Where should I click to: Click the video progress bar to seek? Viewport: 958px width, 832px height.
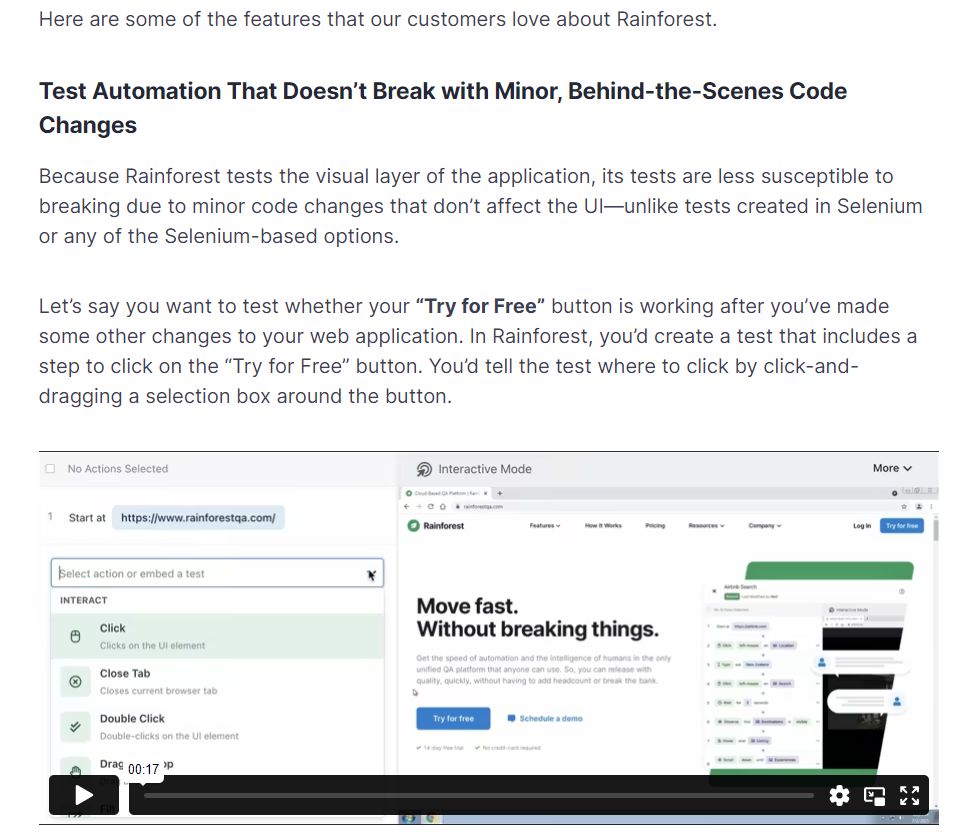coord(480,796)
